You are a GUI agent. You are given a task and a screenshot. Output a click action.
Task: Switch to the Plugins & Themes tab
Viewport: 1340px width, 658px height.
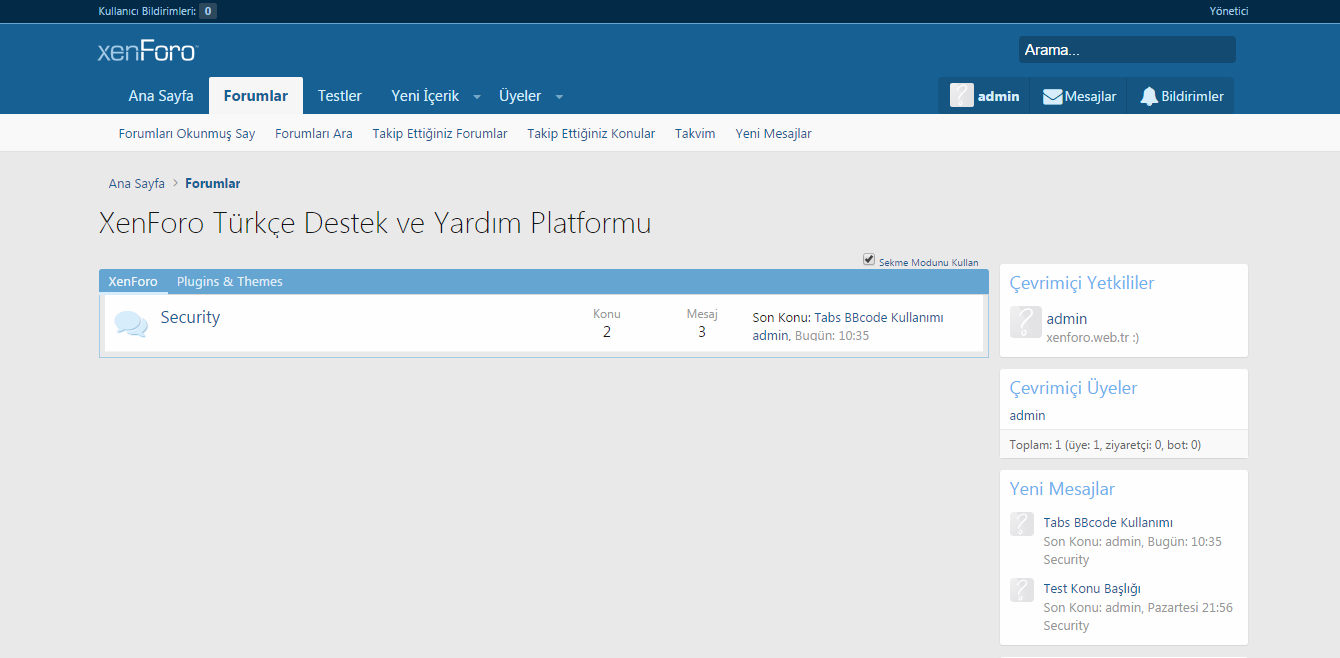coord(230,281)
